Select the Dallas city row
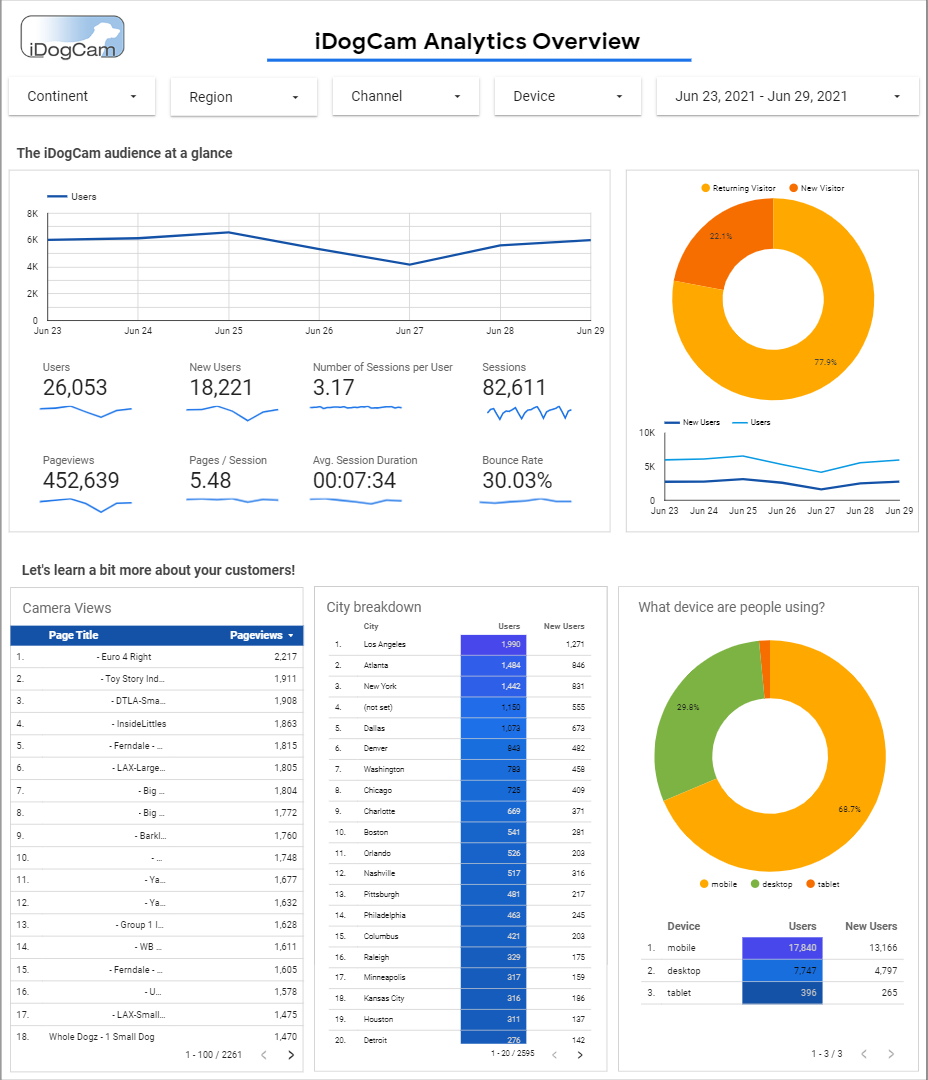928x1080 pixels. (x=460, y=728)
